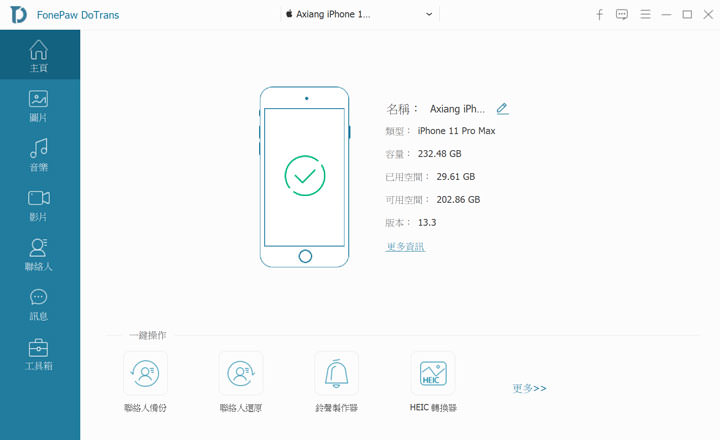
Task: Click the 13.3 version value
Action: 427,223
